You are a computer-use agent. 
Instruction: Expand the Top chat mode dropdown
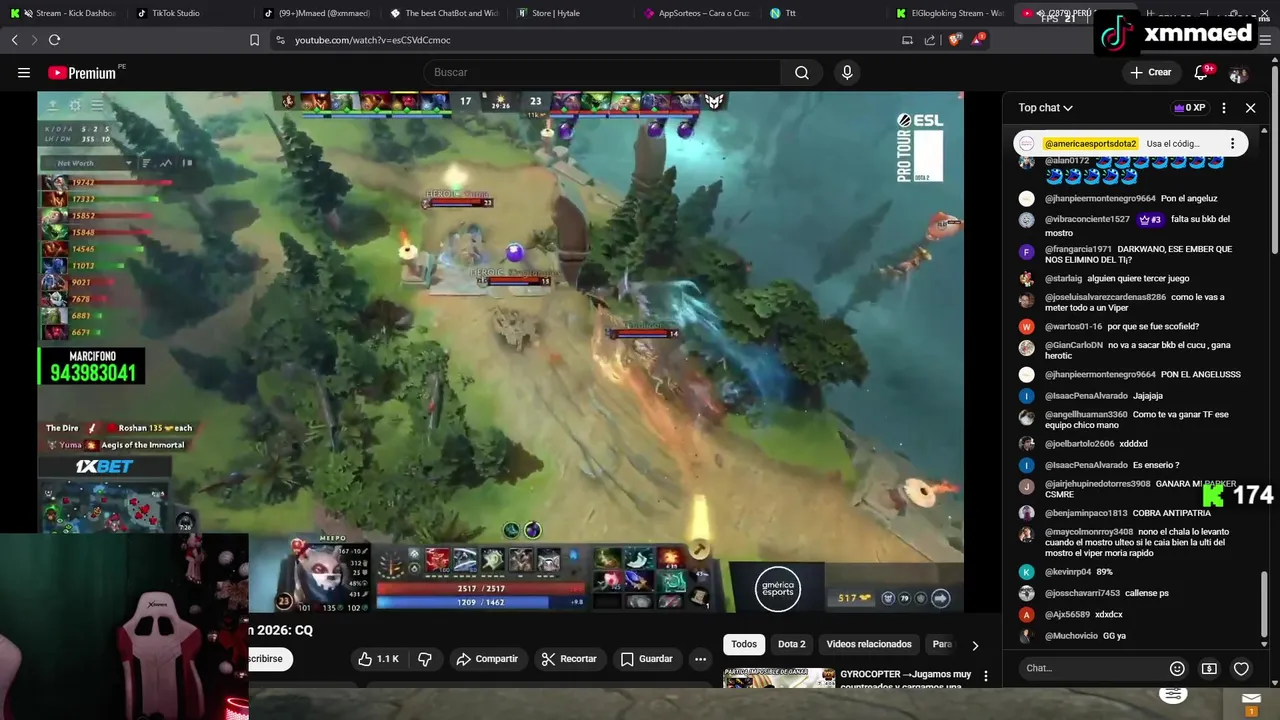(1046, 108)
